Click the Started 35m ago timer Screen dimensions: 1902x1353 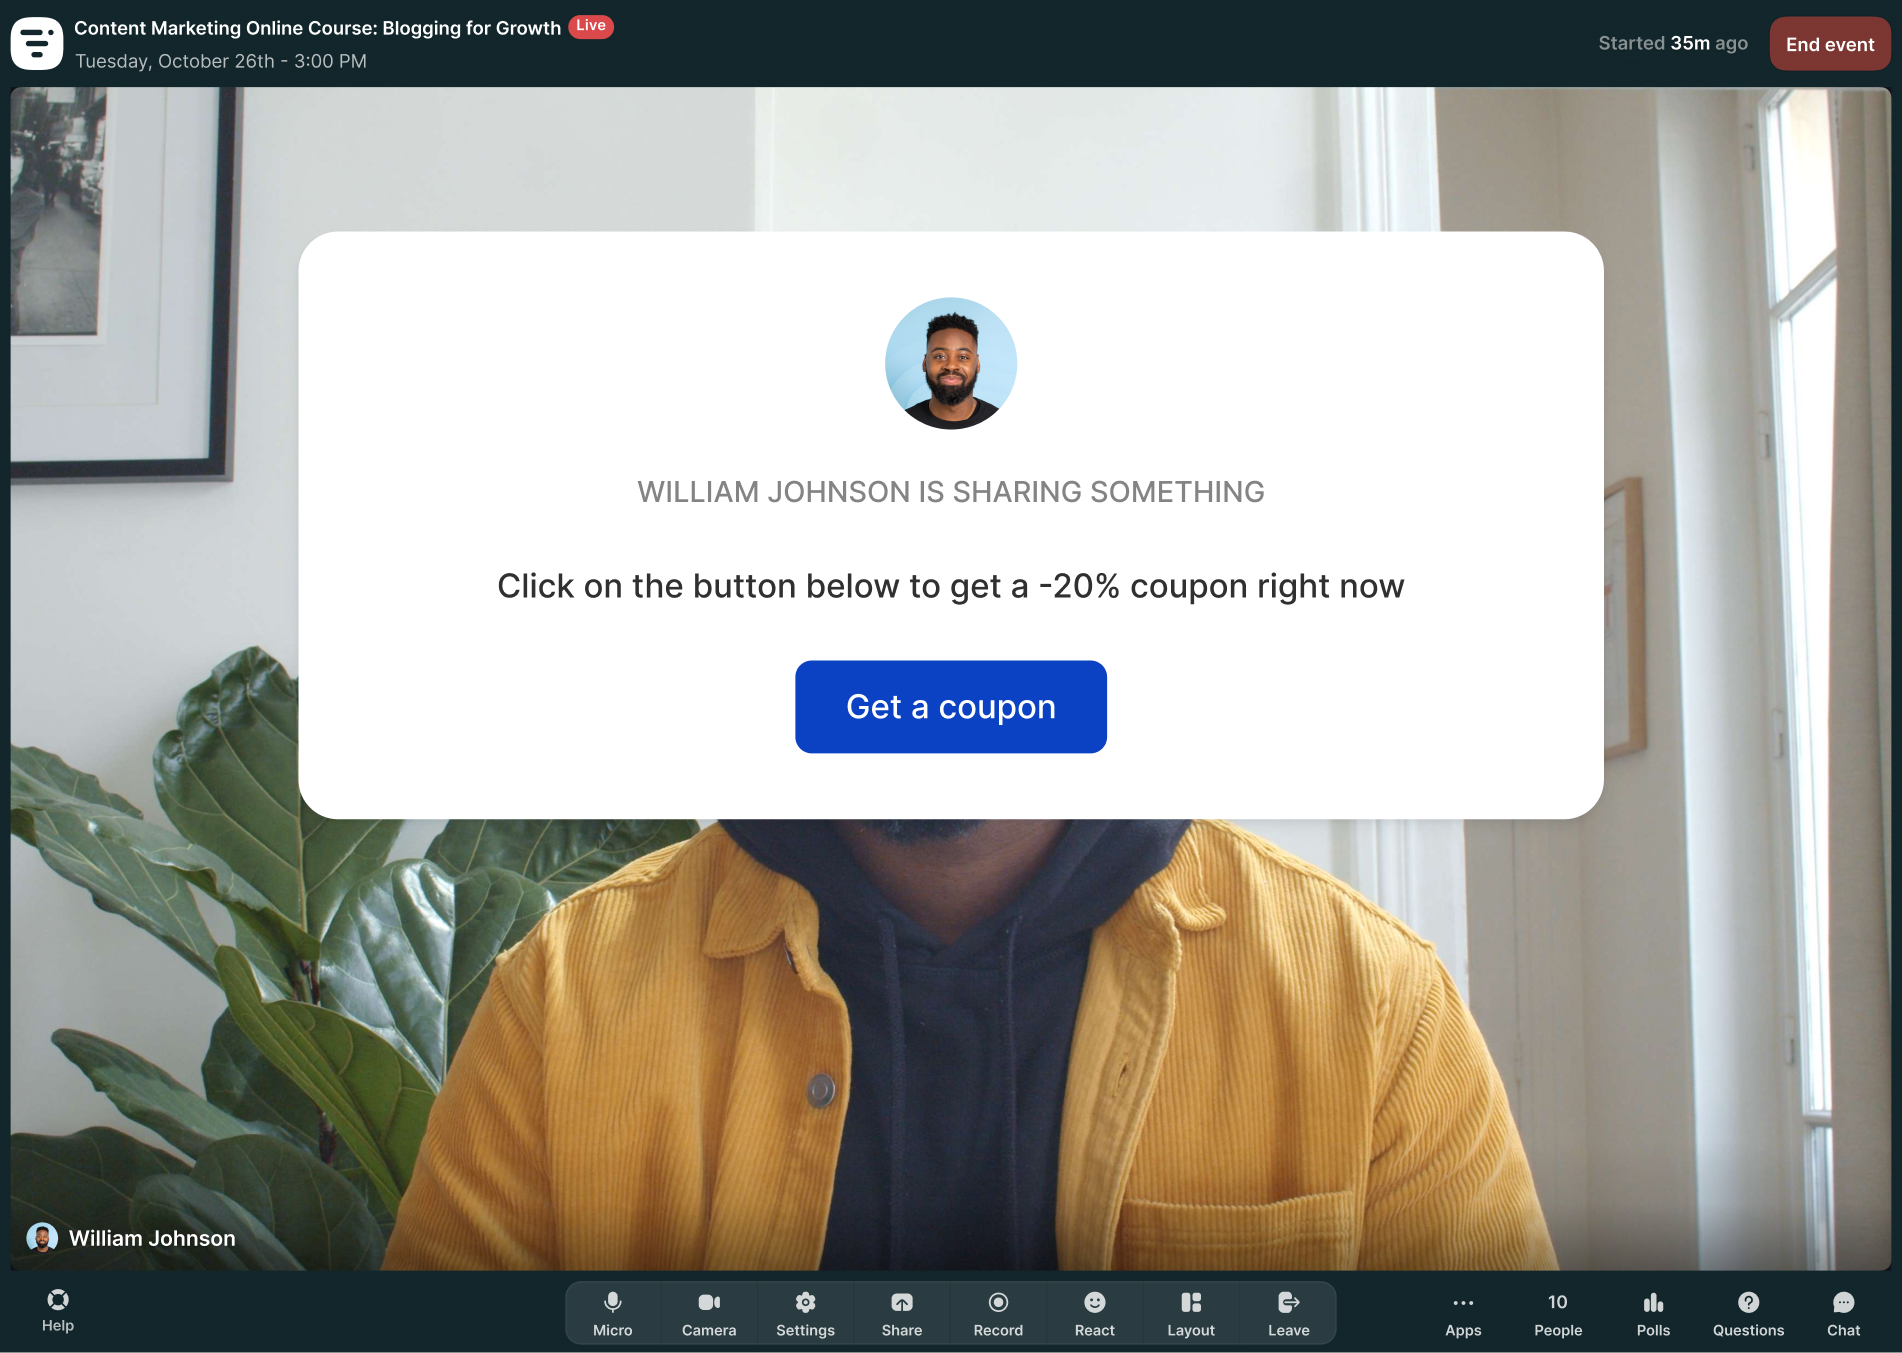pyautogui.click(x=1673, y=43)
